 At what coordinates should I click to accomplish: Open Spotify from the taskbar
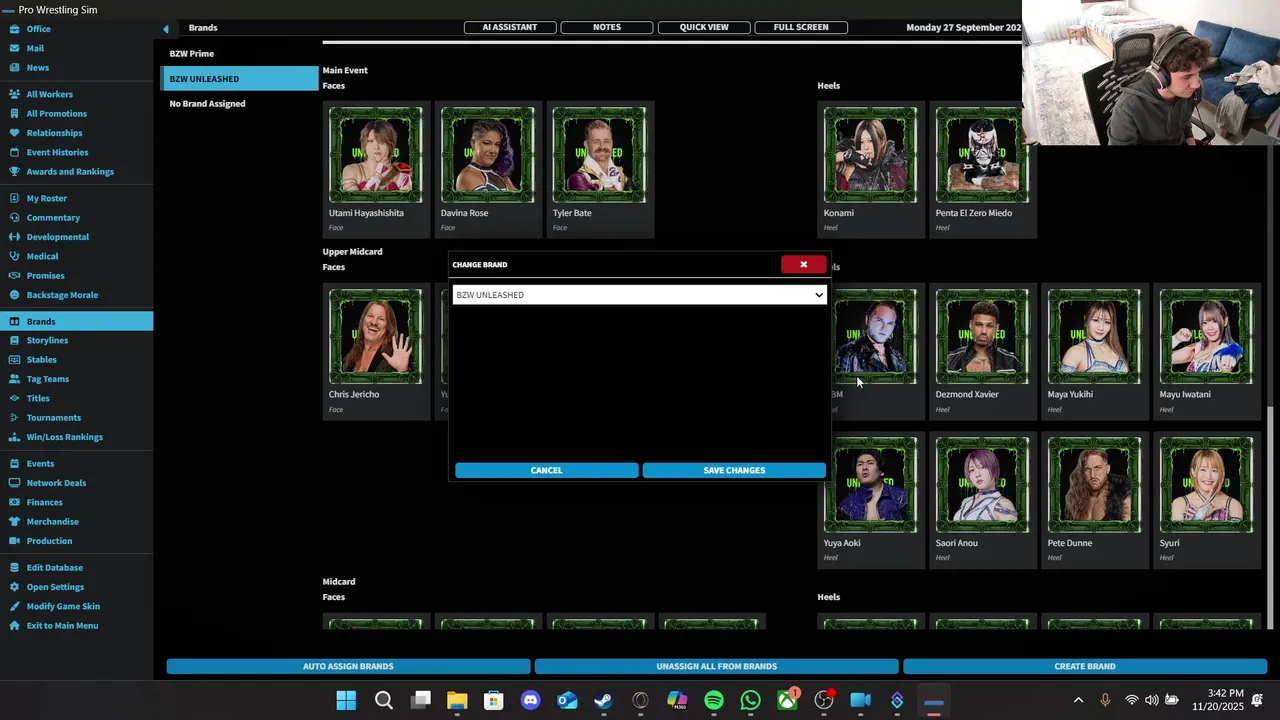(x=714, y=701)
